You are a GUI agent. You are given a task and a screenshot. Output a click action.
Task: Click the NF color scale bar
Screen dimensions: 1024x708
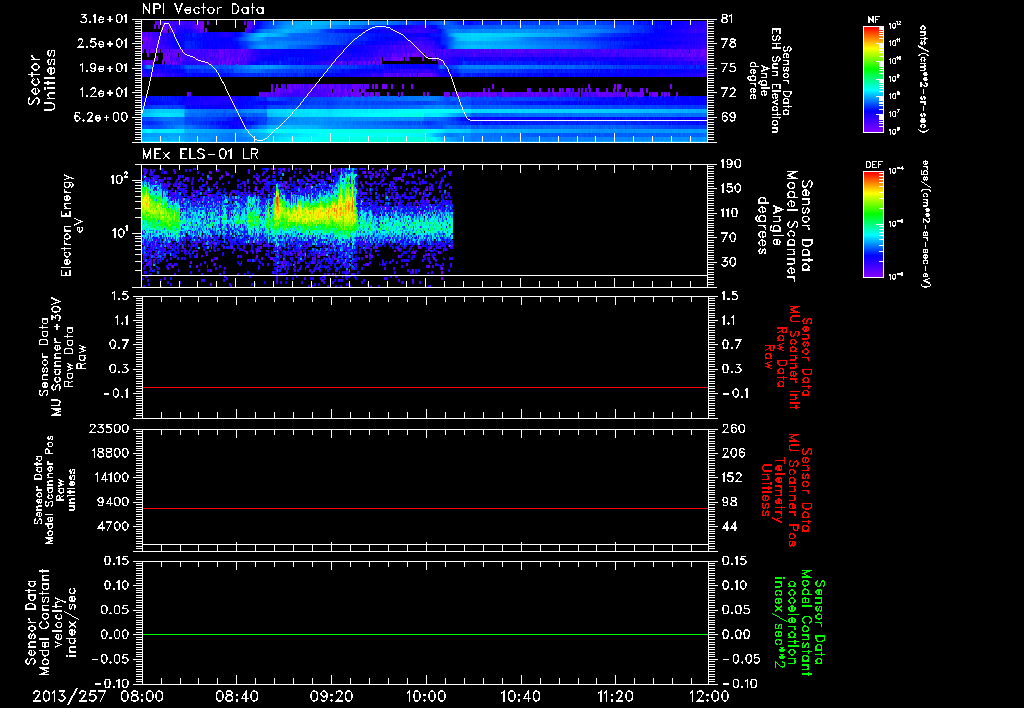[x=873, y=78]
